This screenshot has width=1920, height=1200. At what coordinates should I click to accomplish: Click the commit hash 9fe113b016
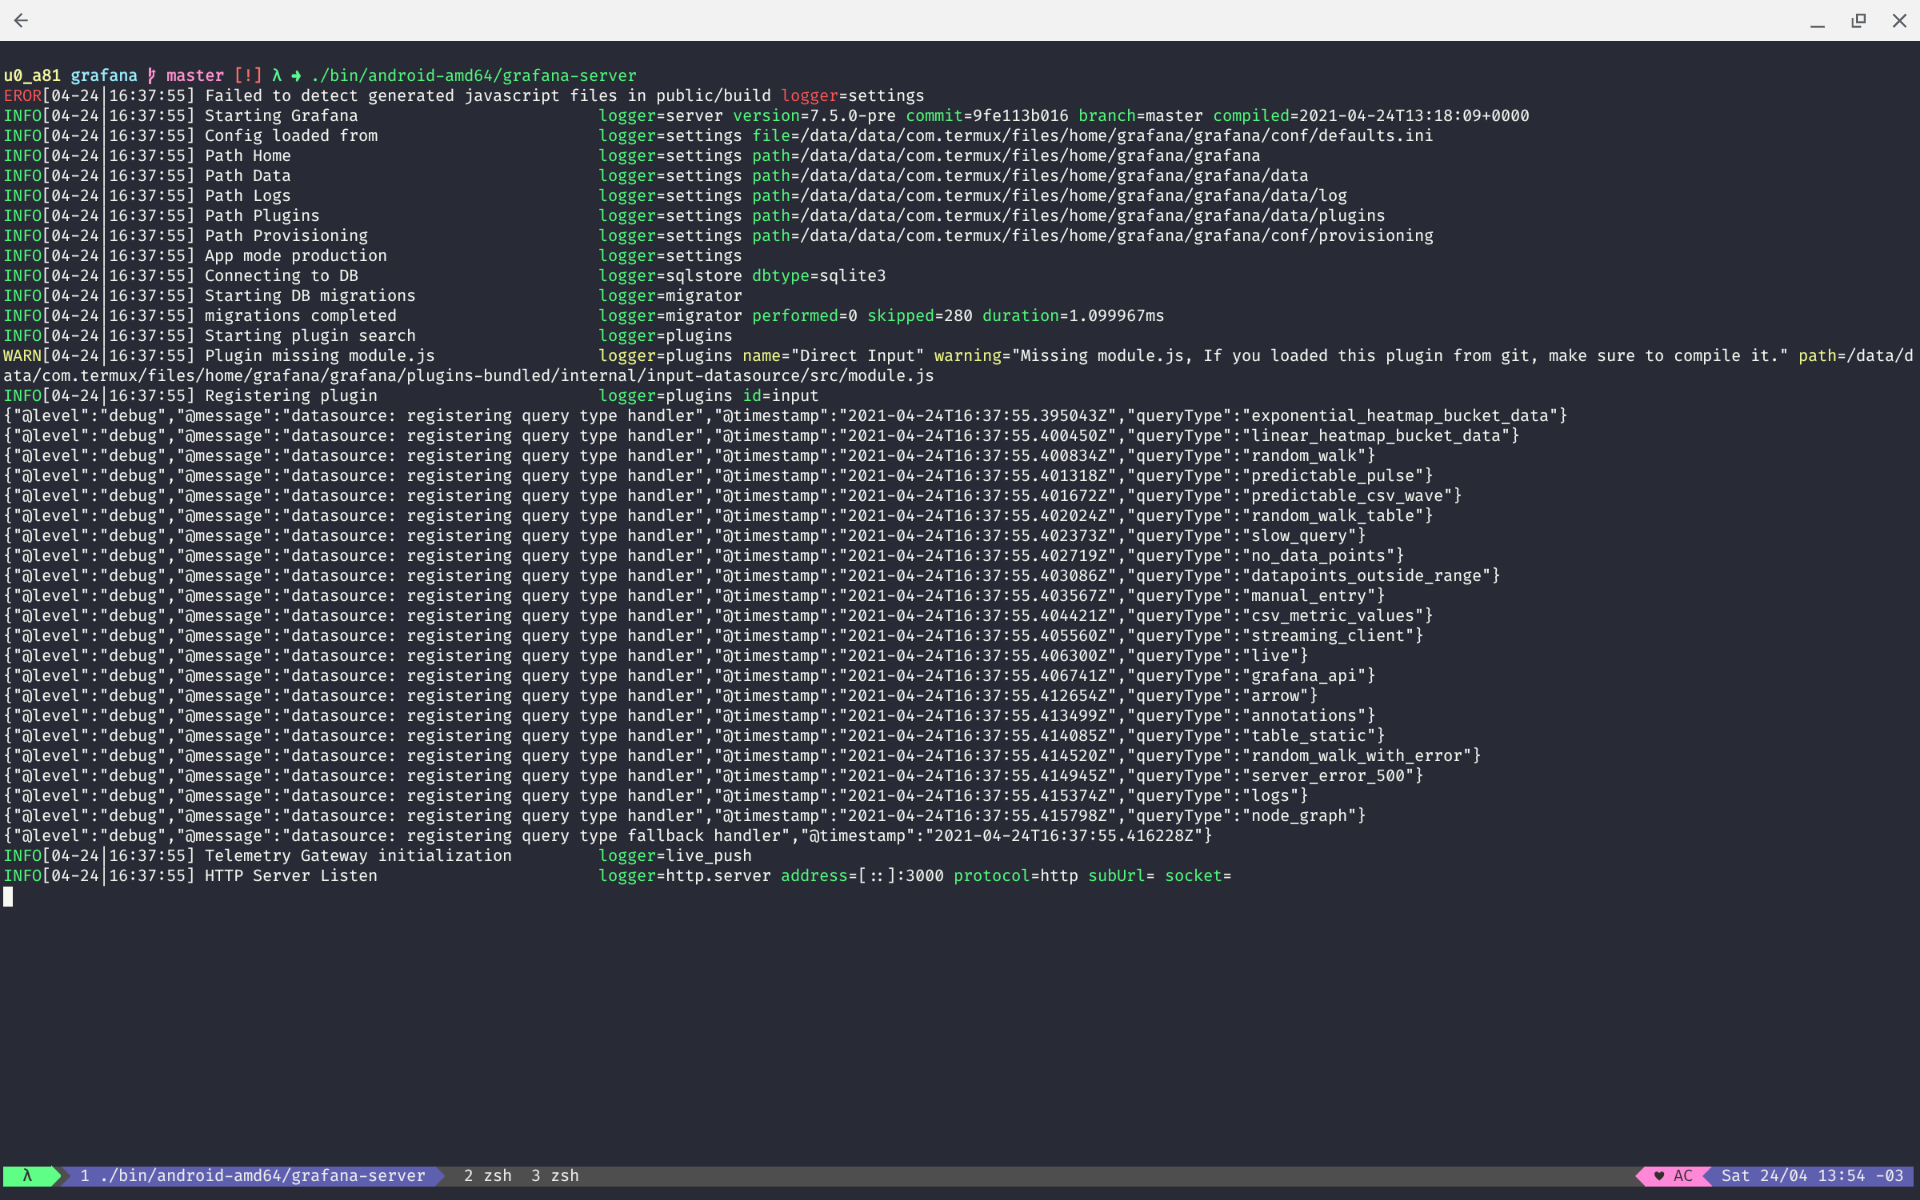pyautogui.click(x=1020, y=115)
